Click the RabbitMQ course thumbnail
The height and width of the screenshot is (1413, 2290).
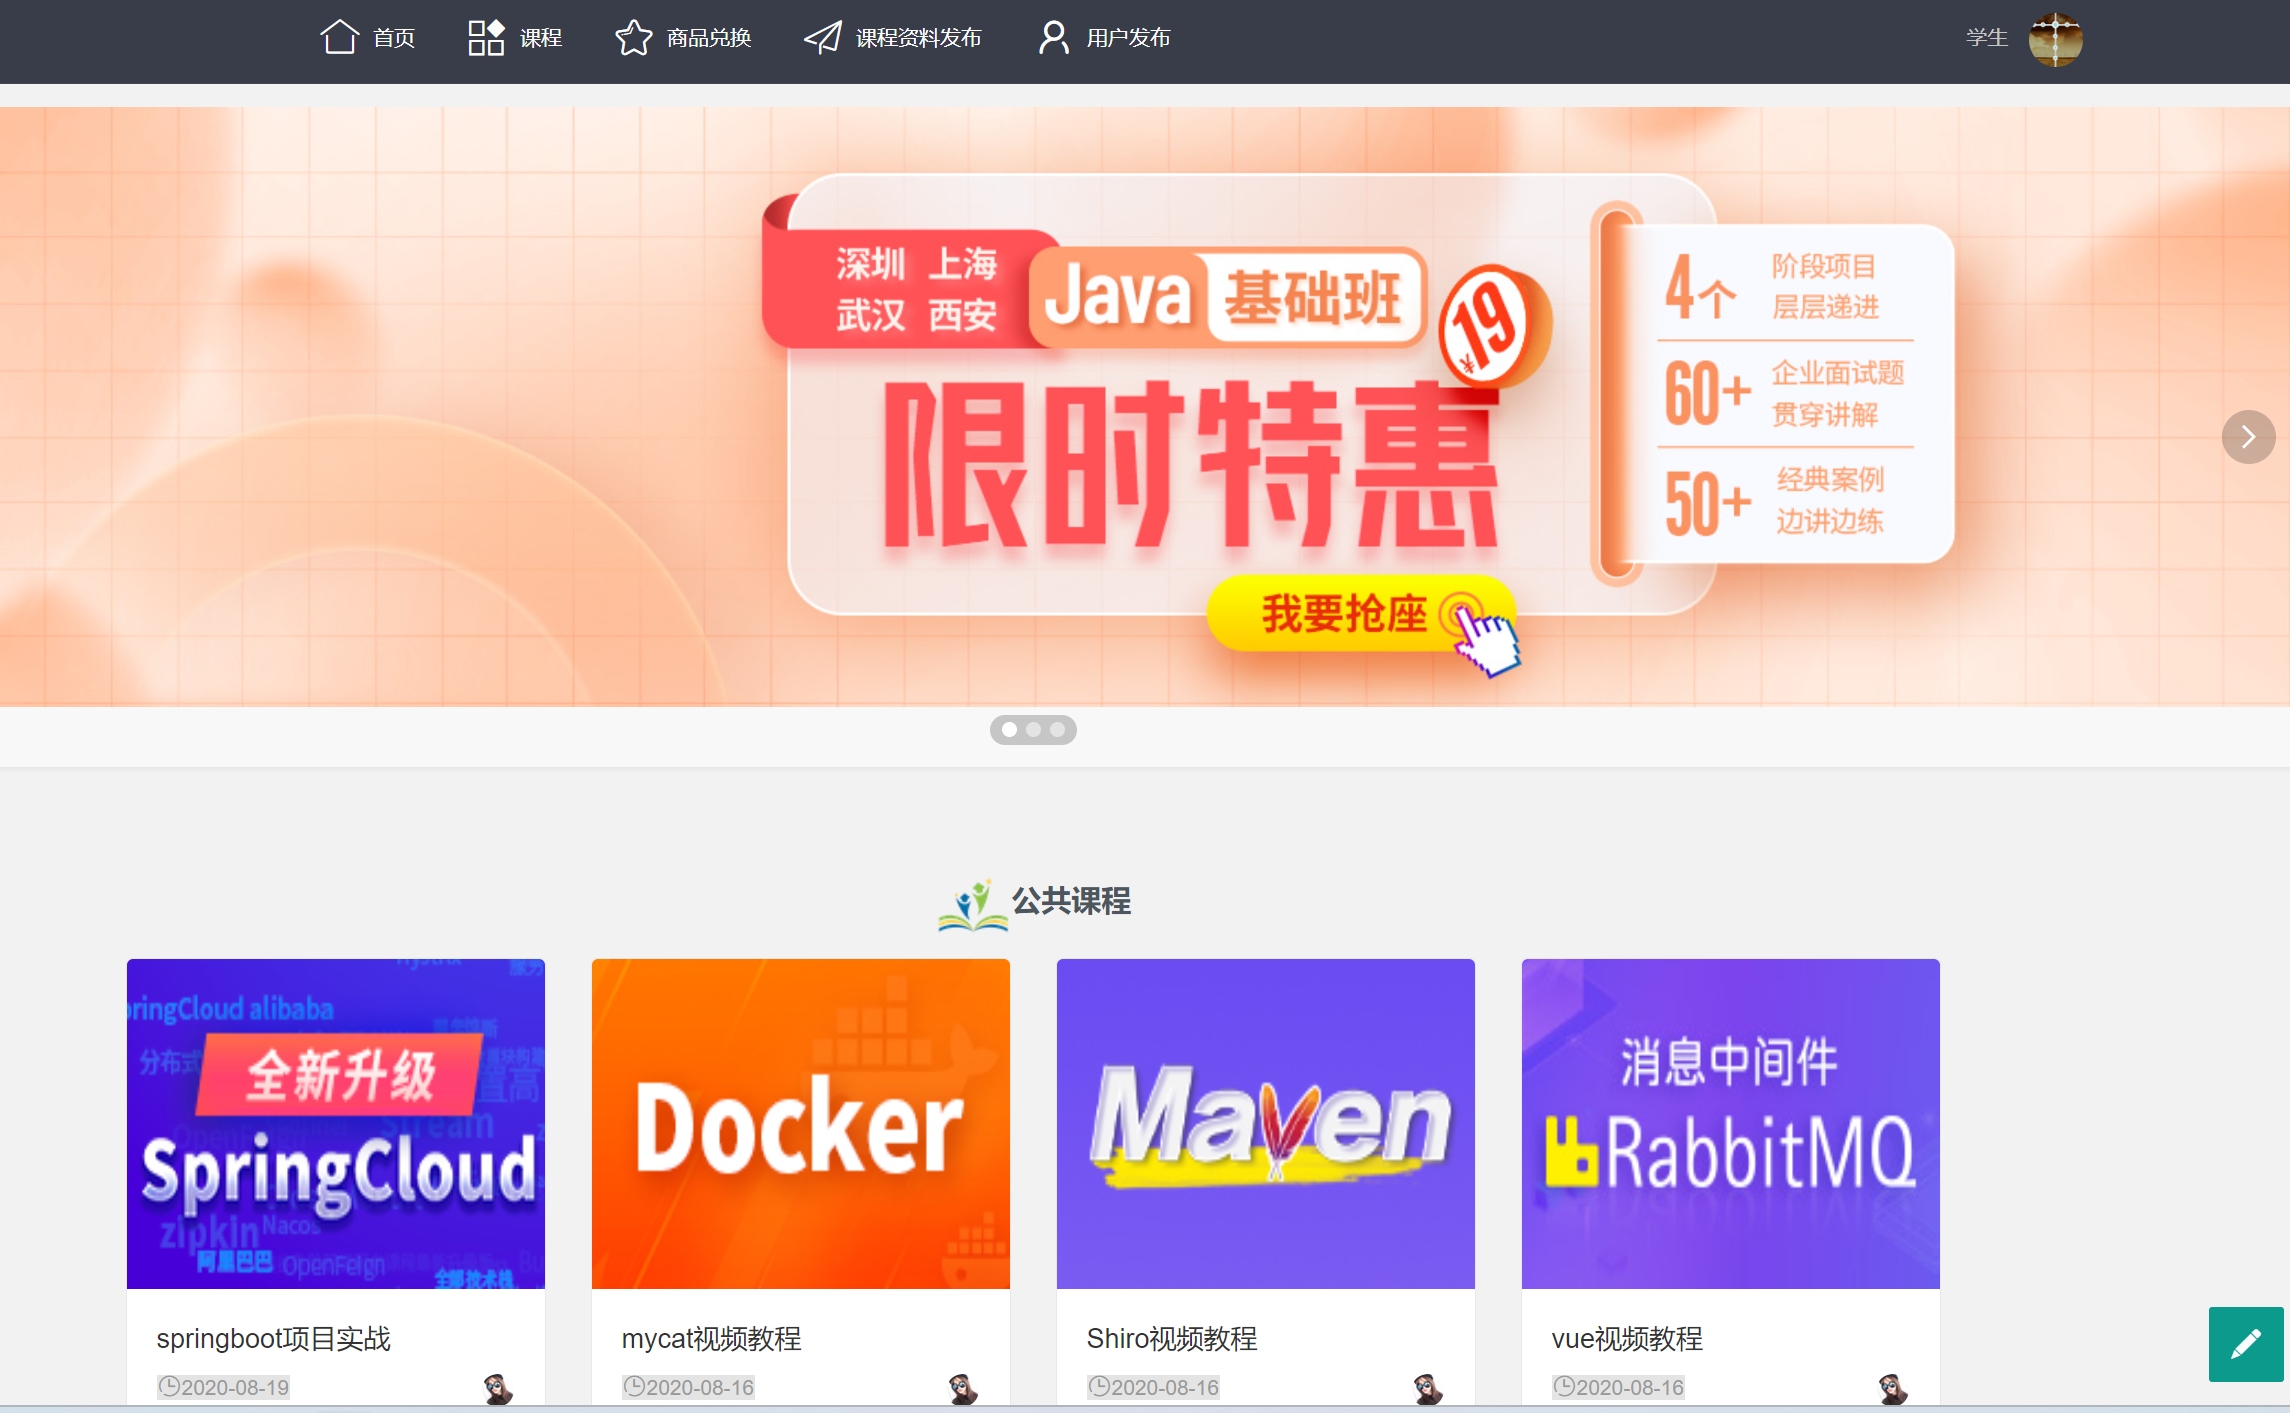click(1730, 1123)
